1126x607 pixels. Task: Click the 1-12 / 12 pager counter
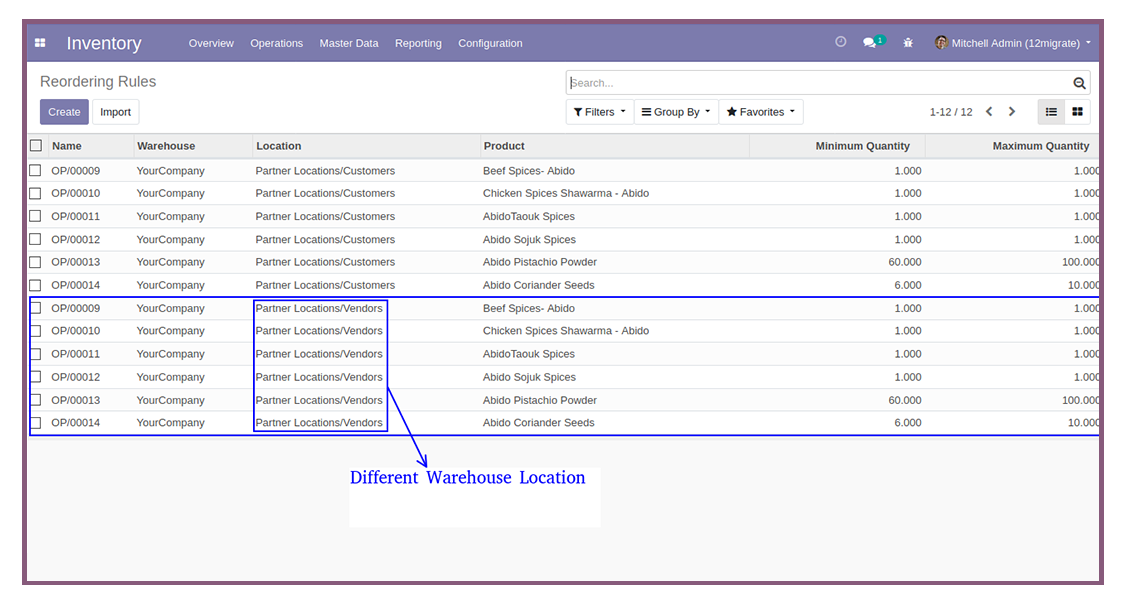pyautogui.click(x=951, y=112)
